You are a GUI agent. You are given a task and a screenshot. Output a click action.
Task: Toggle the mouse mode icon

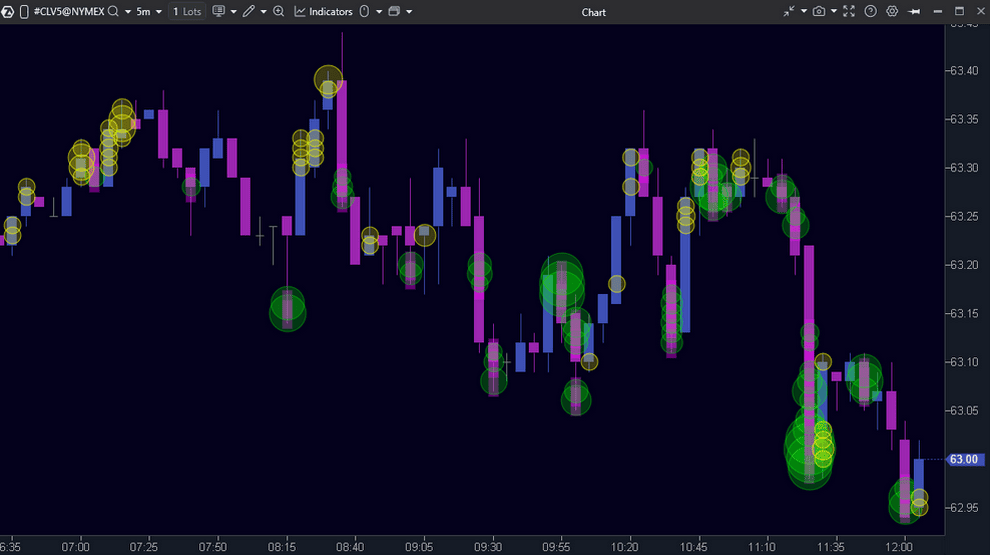point(363,12)
